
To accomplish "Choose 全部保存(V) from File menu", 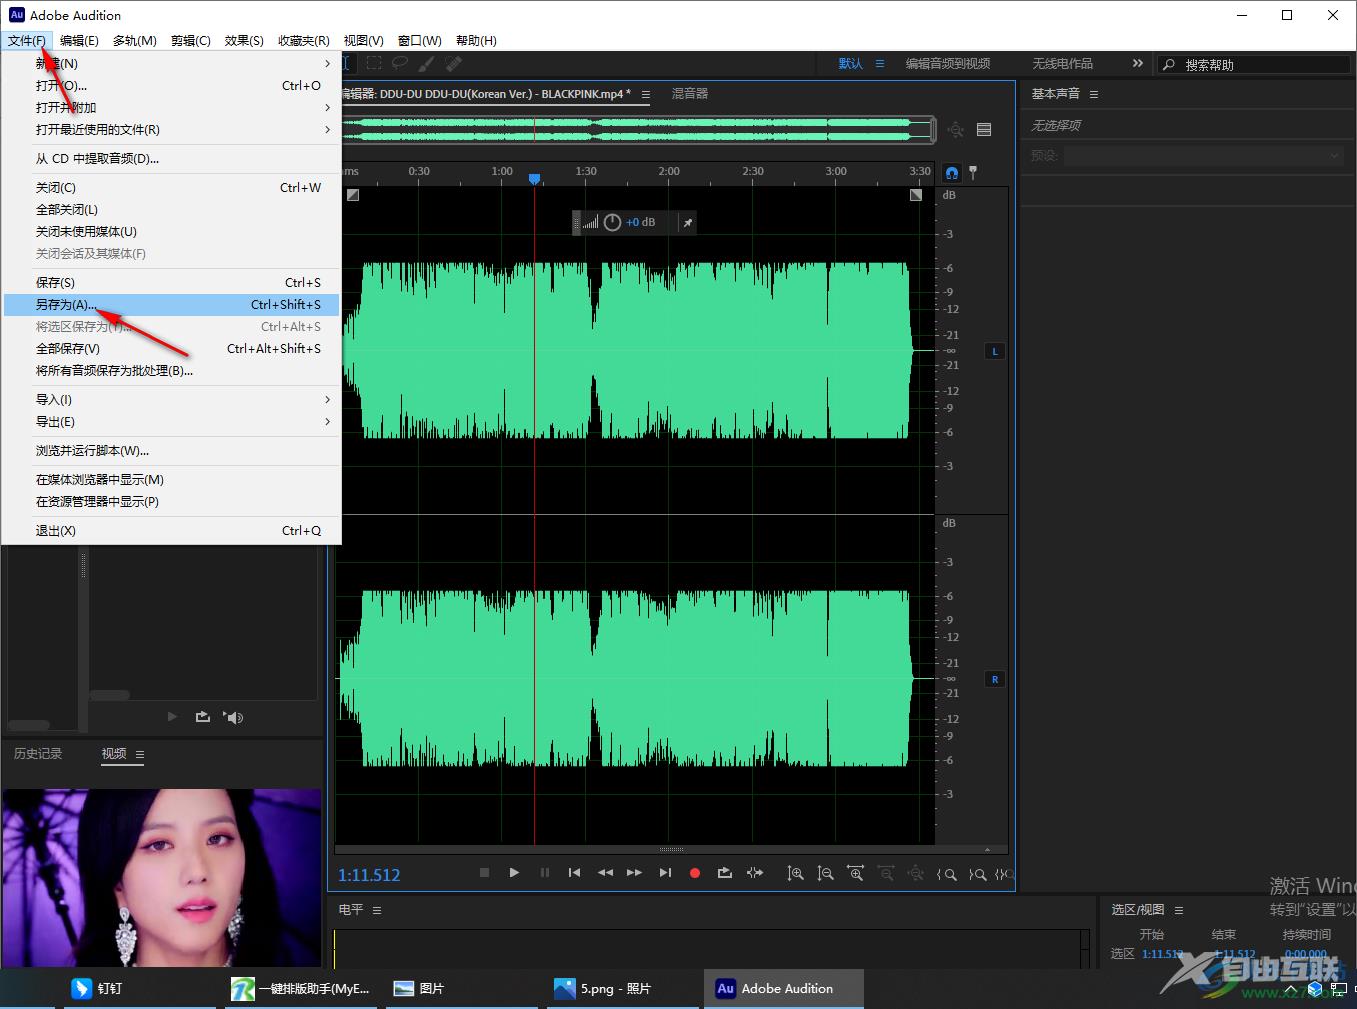I will (x=172, y=348).
